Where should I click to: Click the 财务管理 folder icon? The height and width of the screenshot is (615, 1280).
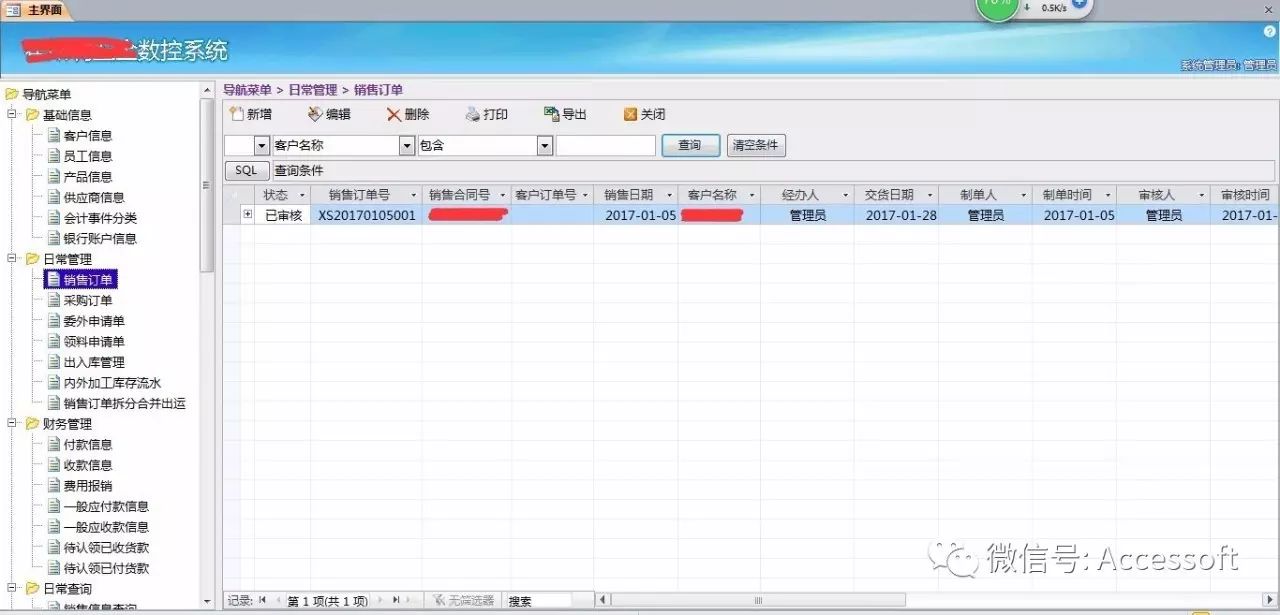32,424
